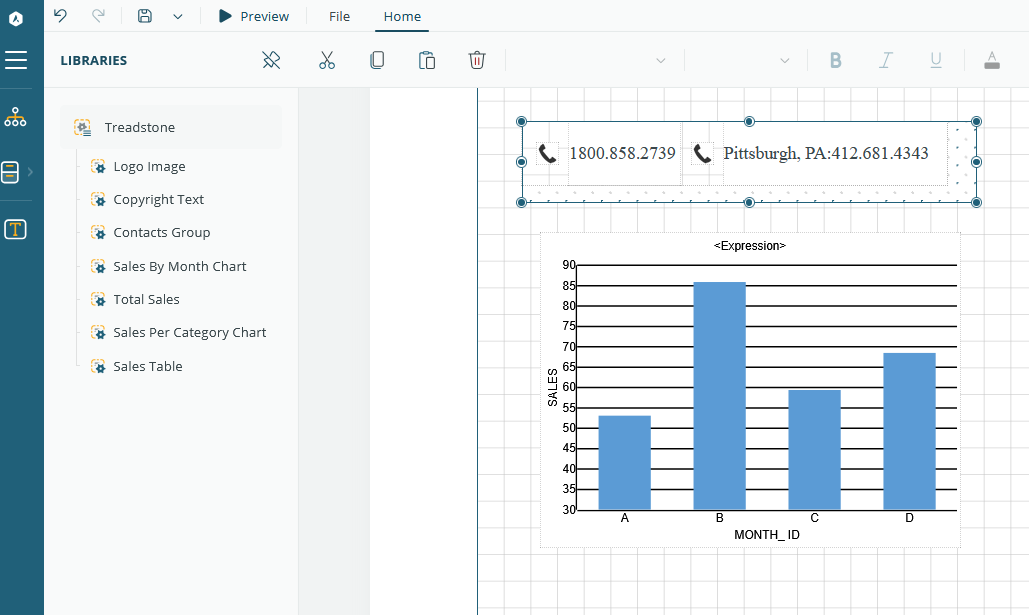Unpin the Libraries panel
The height and width of the screenshot is (615, 1029).
[x=271, y=60]
